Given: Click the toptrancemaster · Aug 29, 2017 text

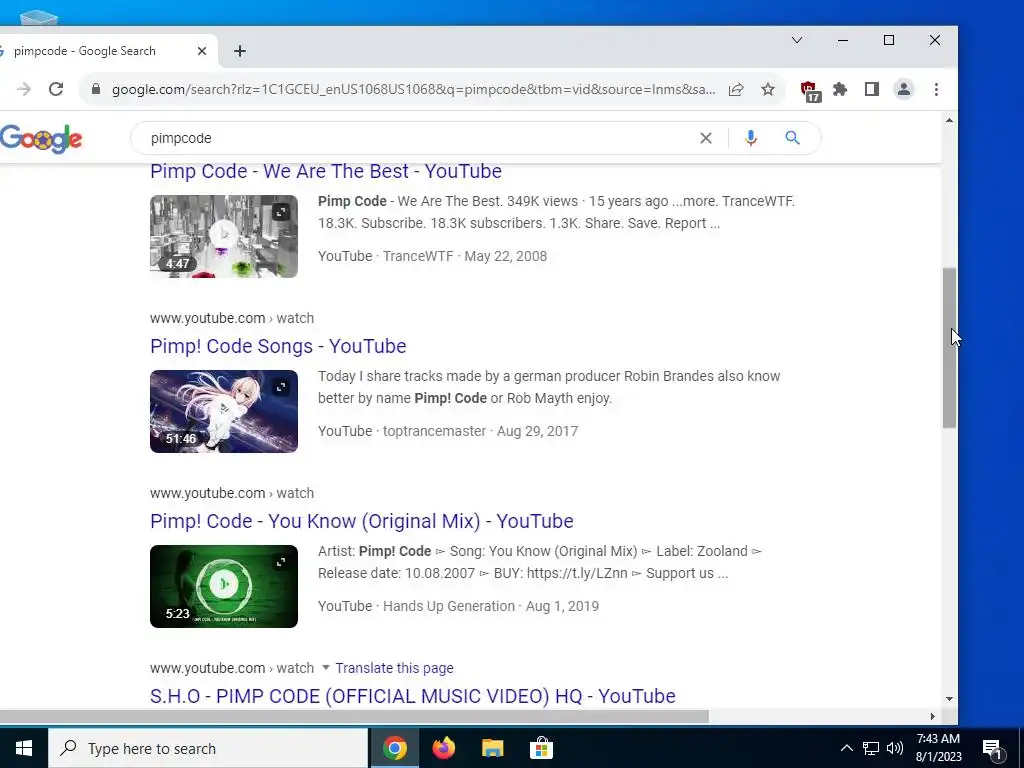Looking at the screenshot, I should 480,431.
